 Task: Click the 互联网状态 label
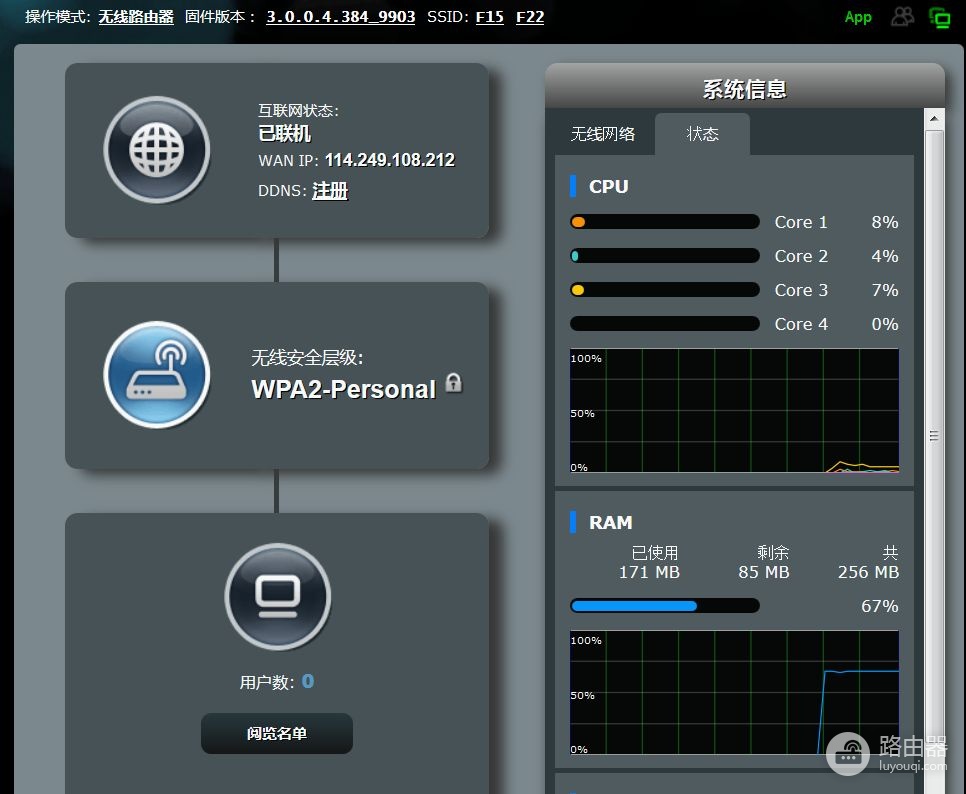[298, 110]
